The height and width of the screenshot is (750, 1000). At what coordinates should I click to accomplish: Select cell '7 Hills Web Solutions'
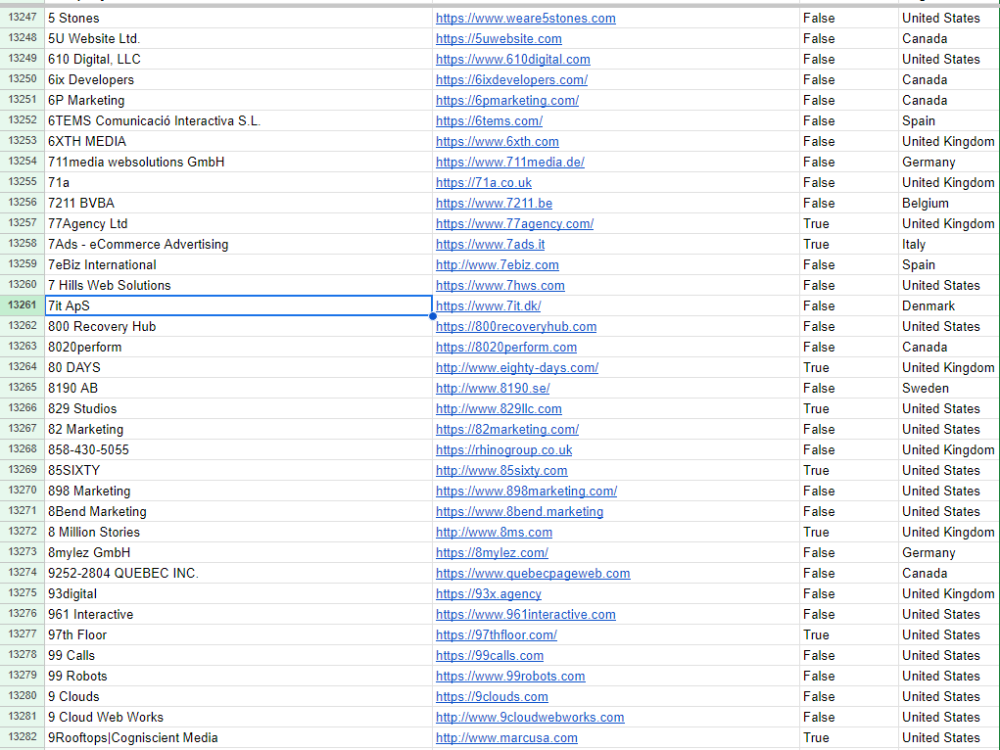pos(239,286)
